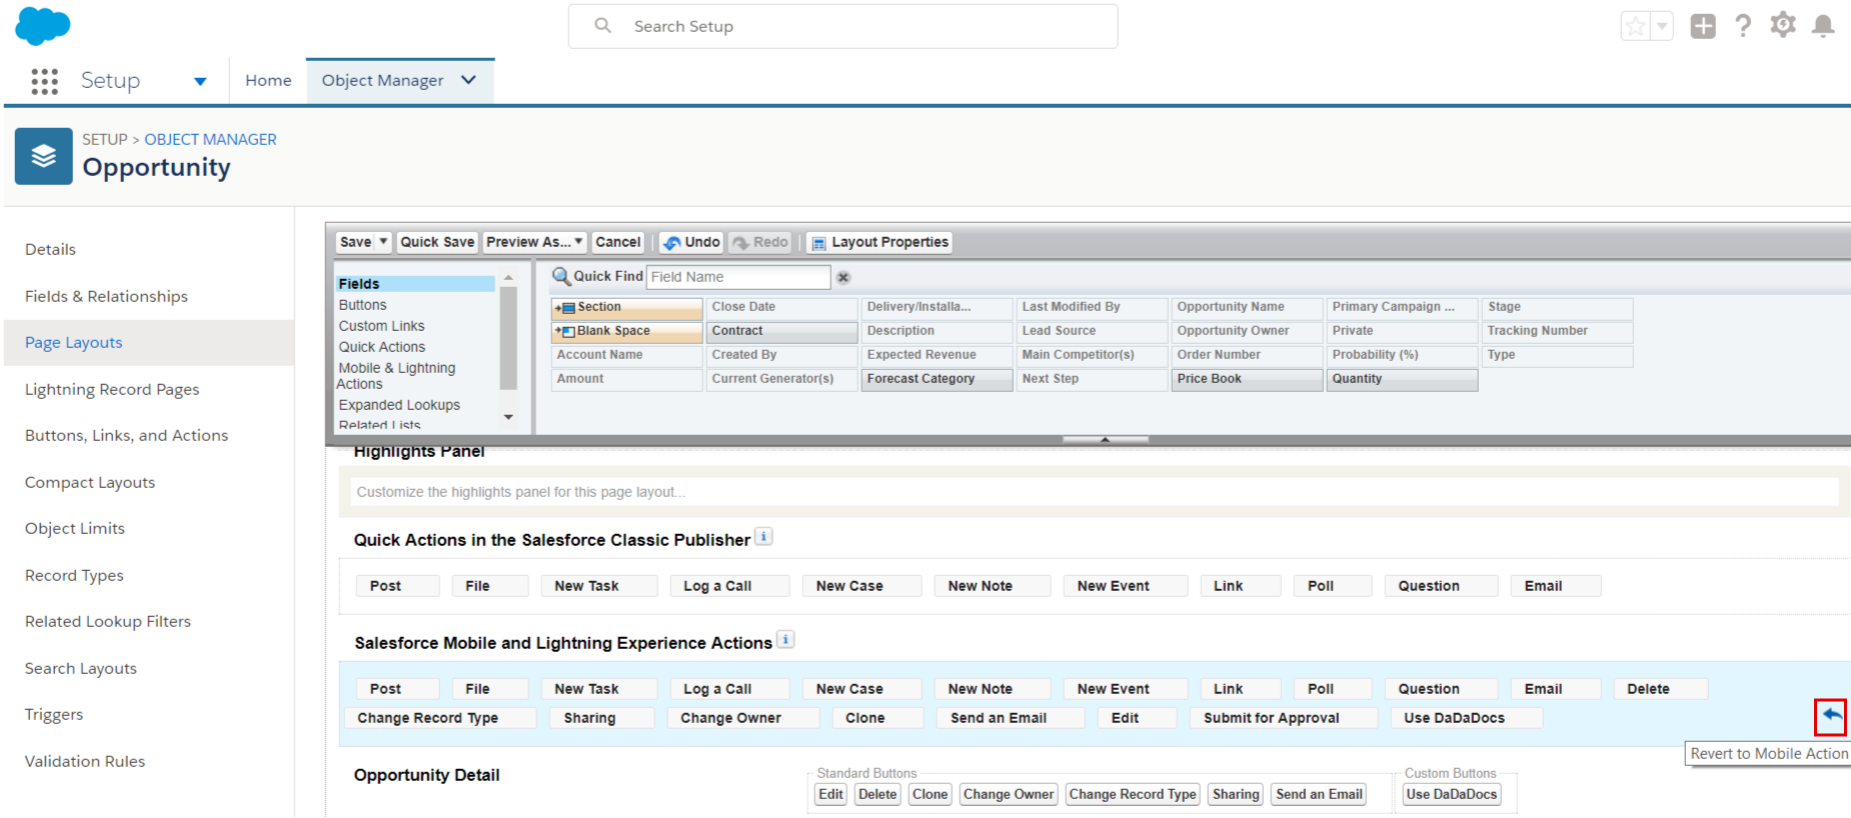Click the Clone standard button in Opportunity Detail
Viewport: 1851px width, 818px height.
[929, 794]
